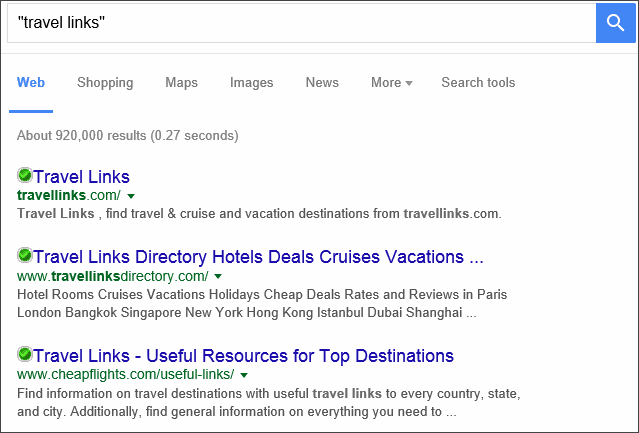The image size is (639, 433).
Task: Switch to the Shopping tab
Action: (x=105, y=82)
